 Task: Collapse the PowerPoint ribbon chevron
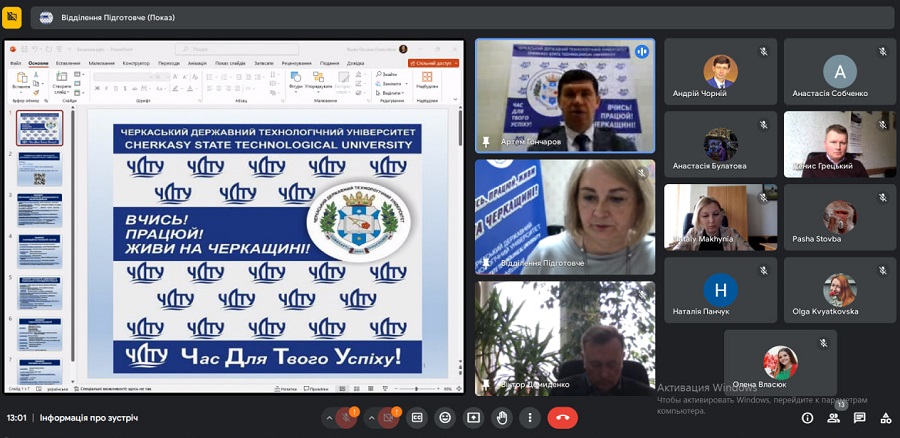pyautogui.click(x=456, y=99)
